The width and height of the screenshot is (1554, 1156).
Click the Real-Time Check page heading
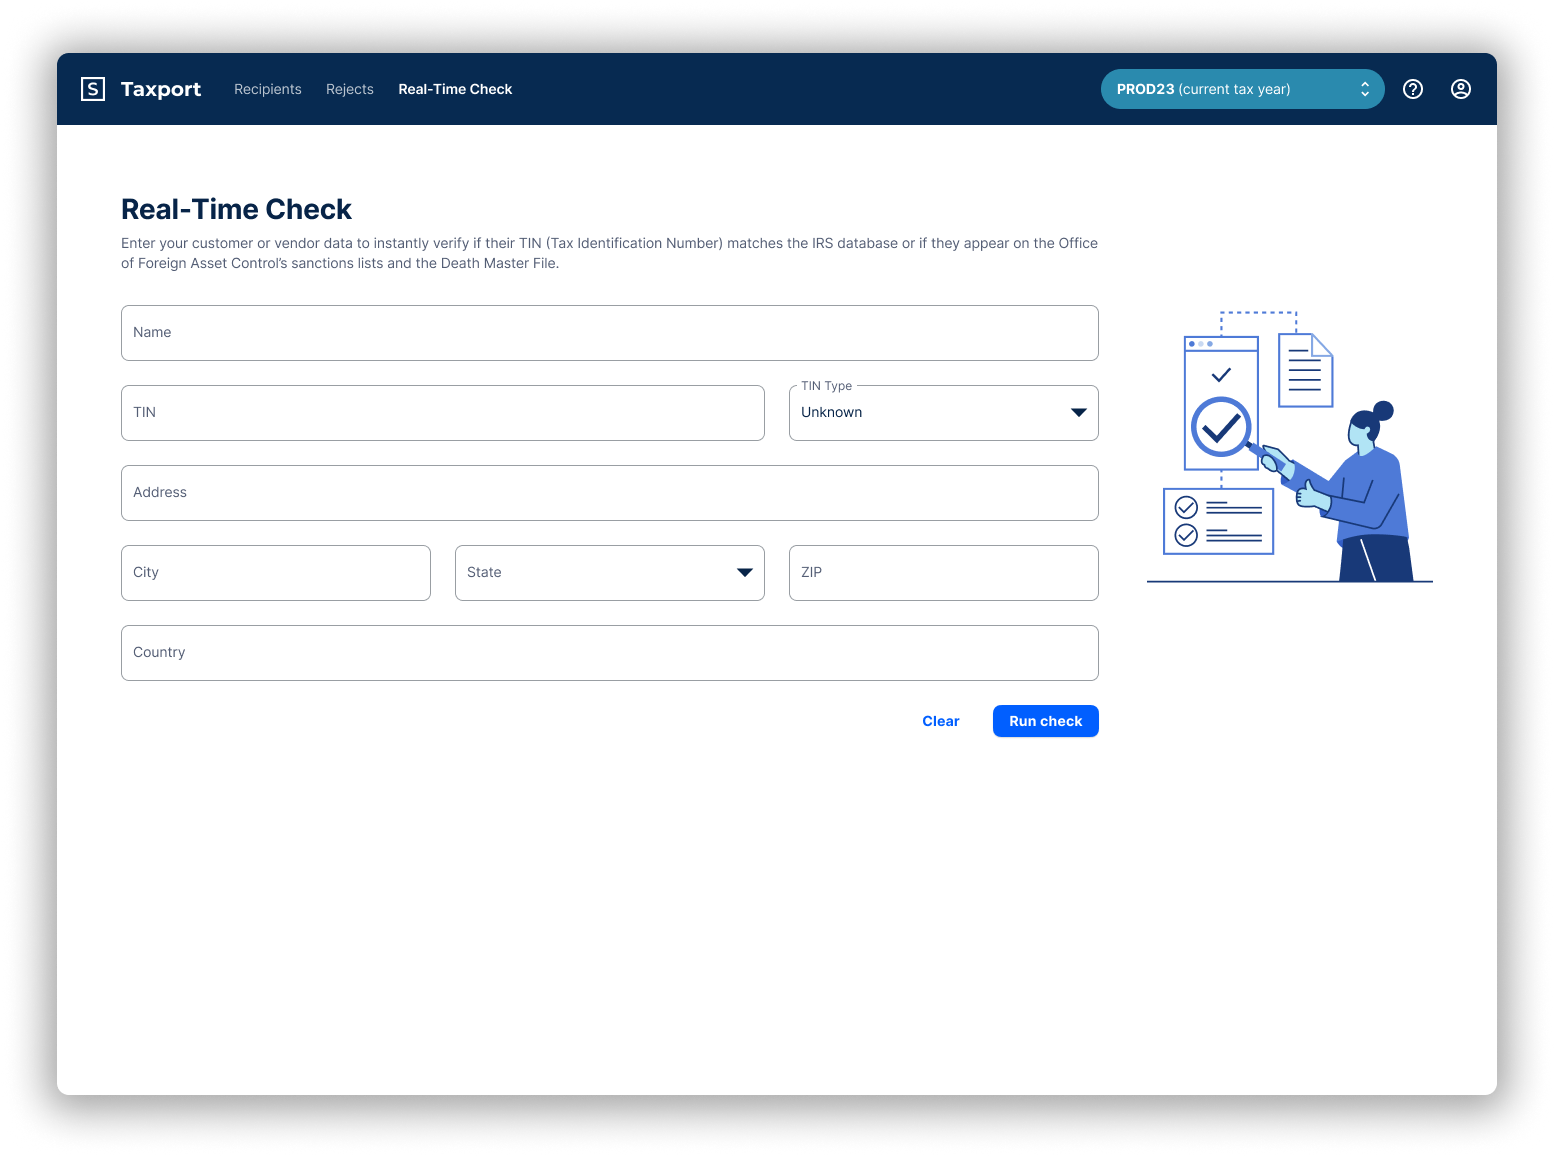[236, 209]
